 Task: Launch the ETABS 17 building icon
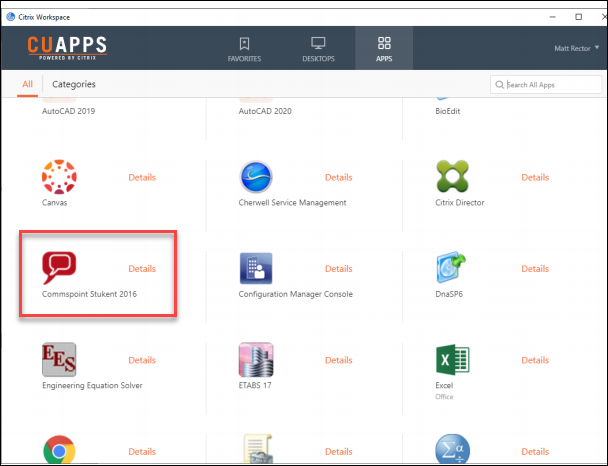pyautogui.click(x=256, y=359)
